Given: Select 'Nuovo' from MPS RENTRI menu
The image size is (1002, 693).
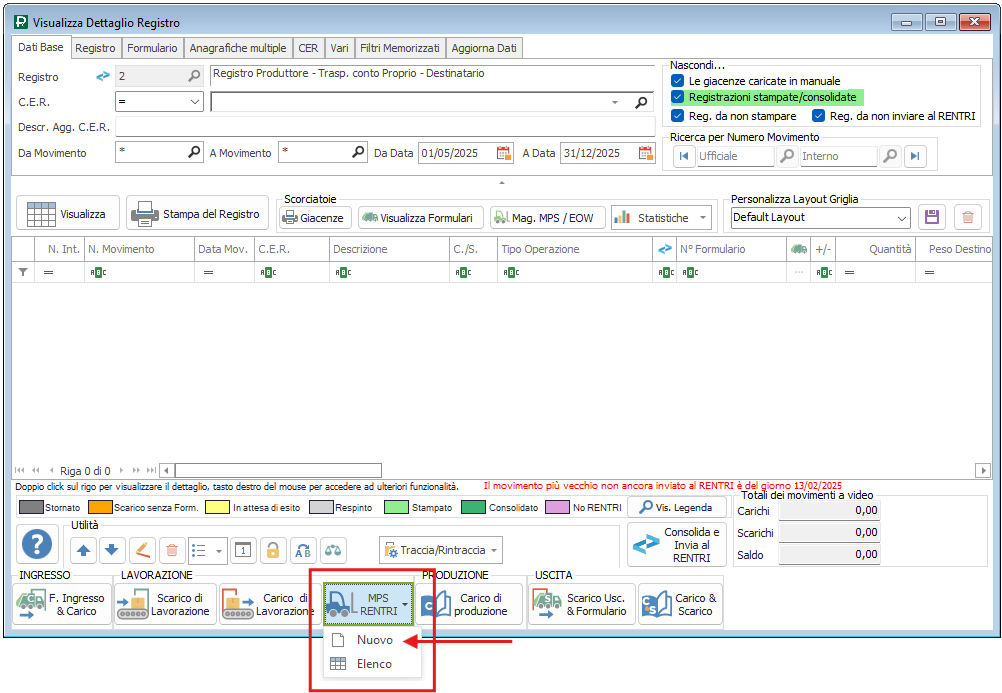Looking at the screenshot, I should coord(374,640).
